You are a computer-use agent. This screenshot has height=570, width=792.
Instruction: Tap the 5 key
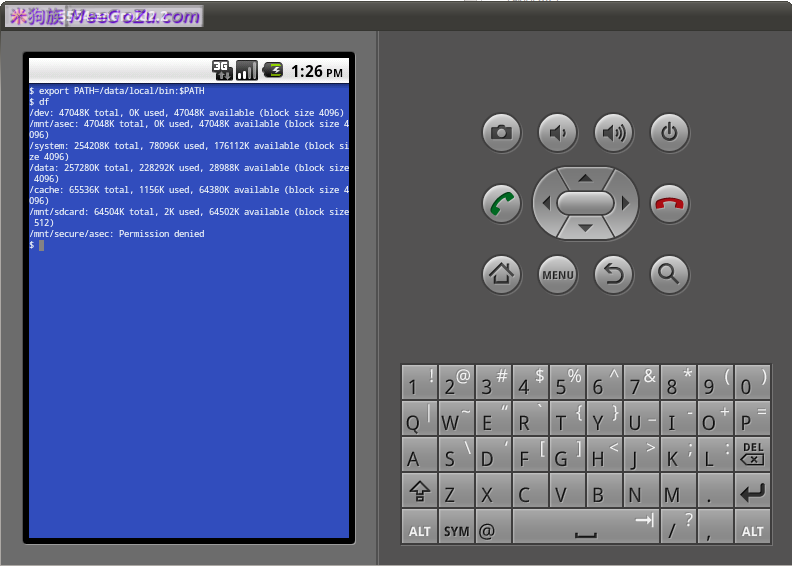[568, 382]
